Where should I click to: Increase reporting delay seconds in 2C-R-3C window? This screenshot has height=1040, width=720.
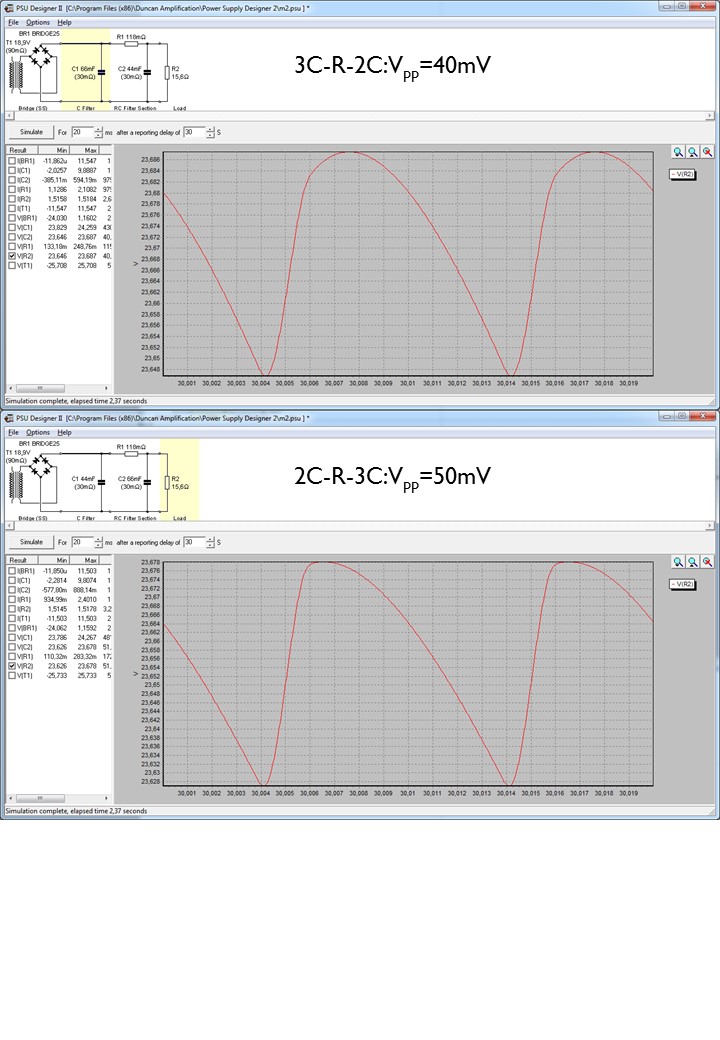(x=210, y=539)
